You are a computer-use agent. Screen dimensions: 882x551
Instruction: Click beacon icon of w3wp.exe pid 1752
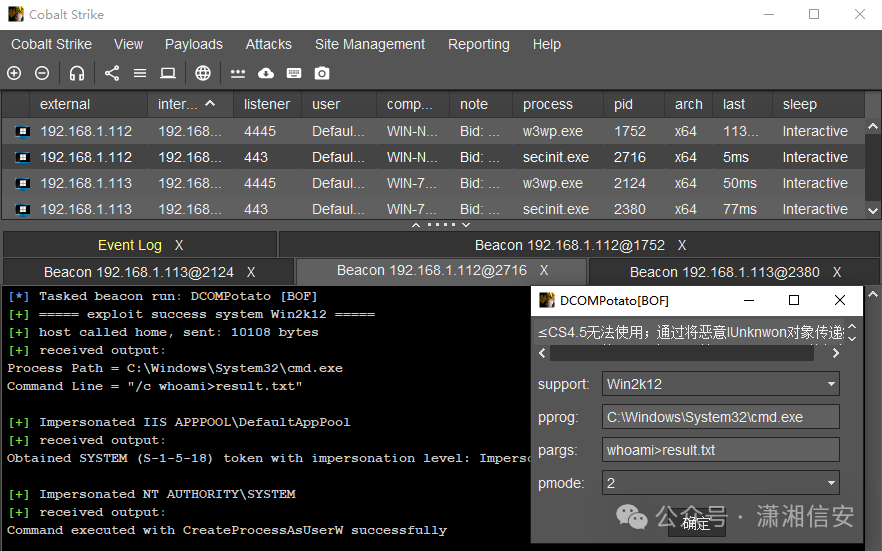[x=22, y=132]
